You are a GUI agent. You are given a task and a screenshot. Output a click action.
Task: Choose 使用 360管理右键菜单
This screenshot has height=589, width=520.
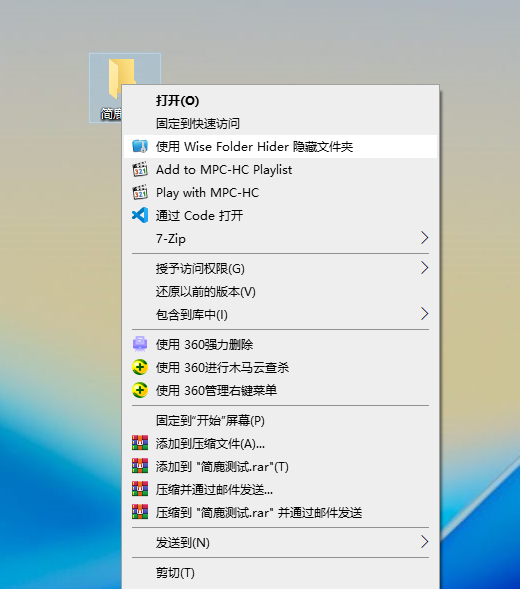pyautogui.click(x=281, y=390)
